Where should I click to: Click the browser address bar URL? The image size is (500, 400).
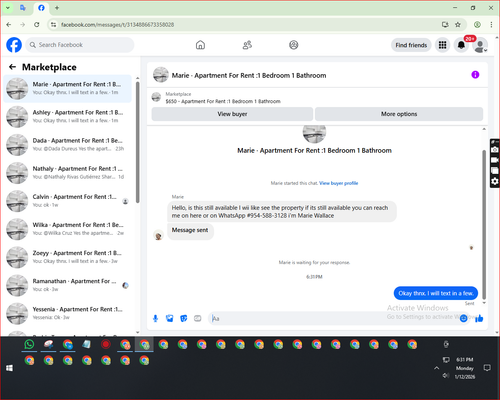[117, 25]
